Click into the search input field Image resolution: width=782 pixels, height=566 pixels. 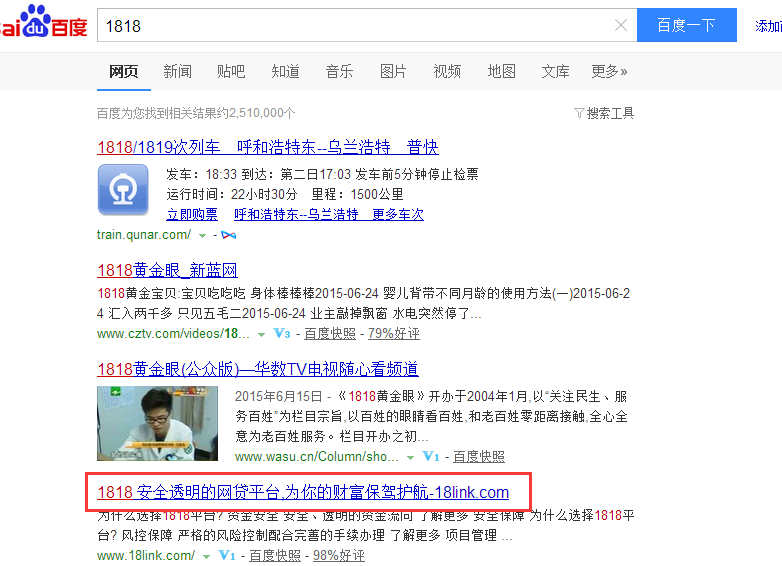[x=350, y=26]
